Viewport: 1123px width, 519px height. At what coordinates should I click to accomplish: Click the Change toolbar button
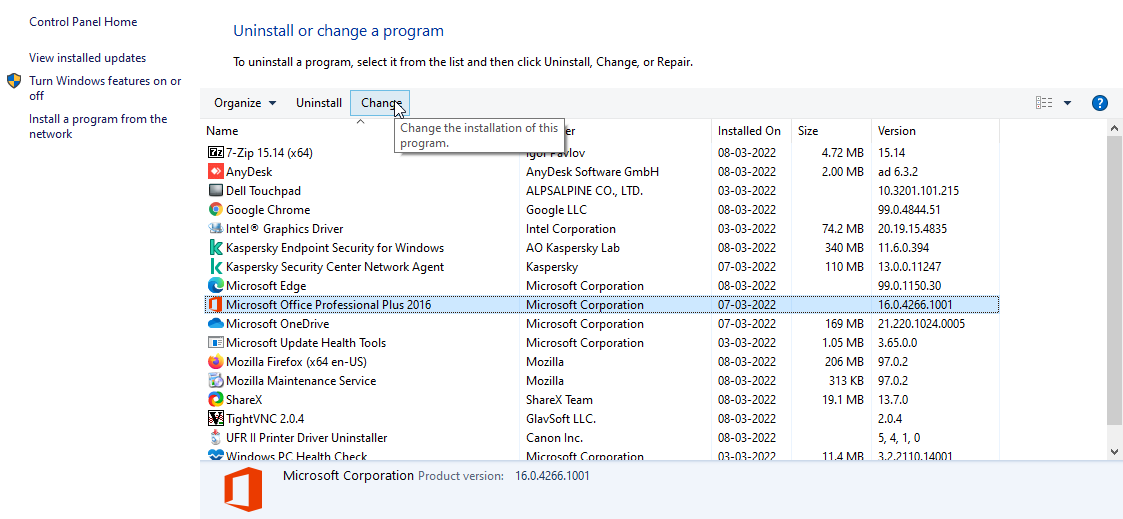pyautogui.click(x=380, y=103)
